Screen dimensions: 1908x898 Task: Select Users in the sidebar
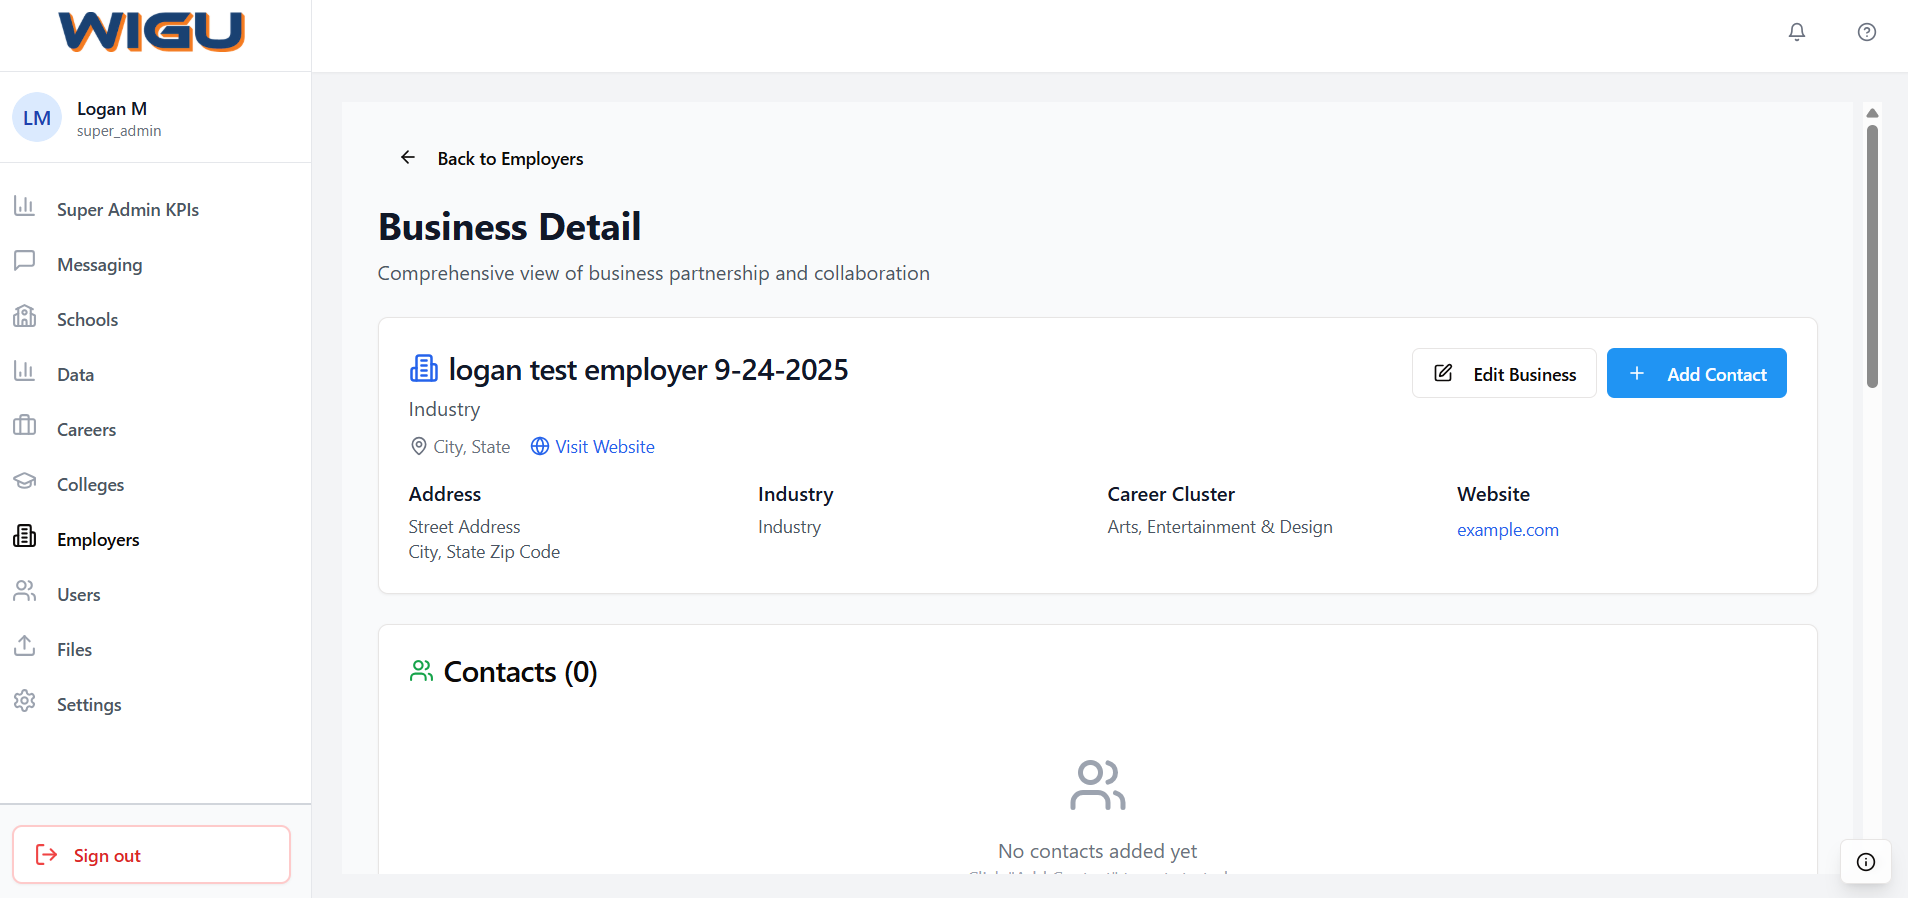78,595
